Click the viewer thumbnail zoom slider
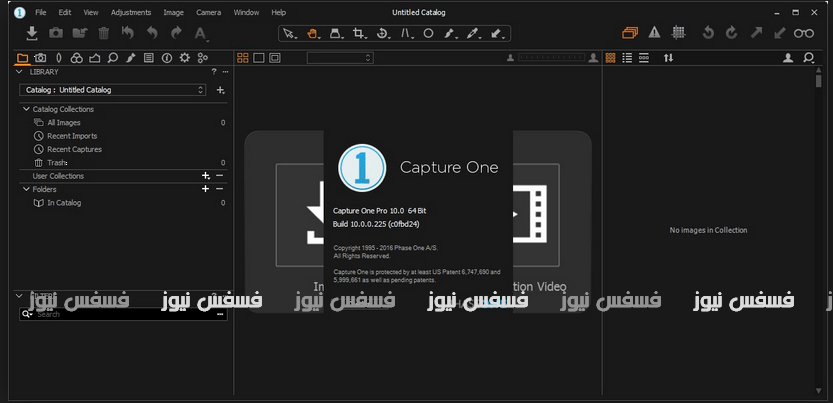The image size is (833, 403). 551,58
